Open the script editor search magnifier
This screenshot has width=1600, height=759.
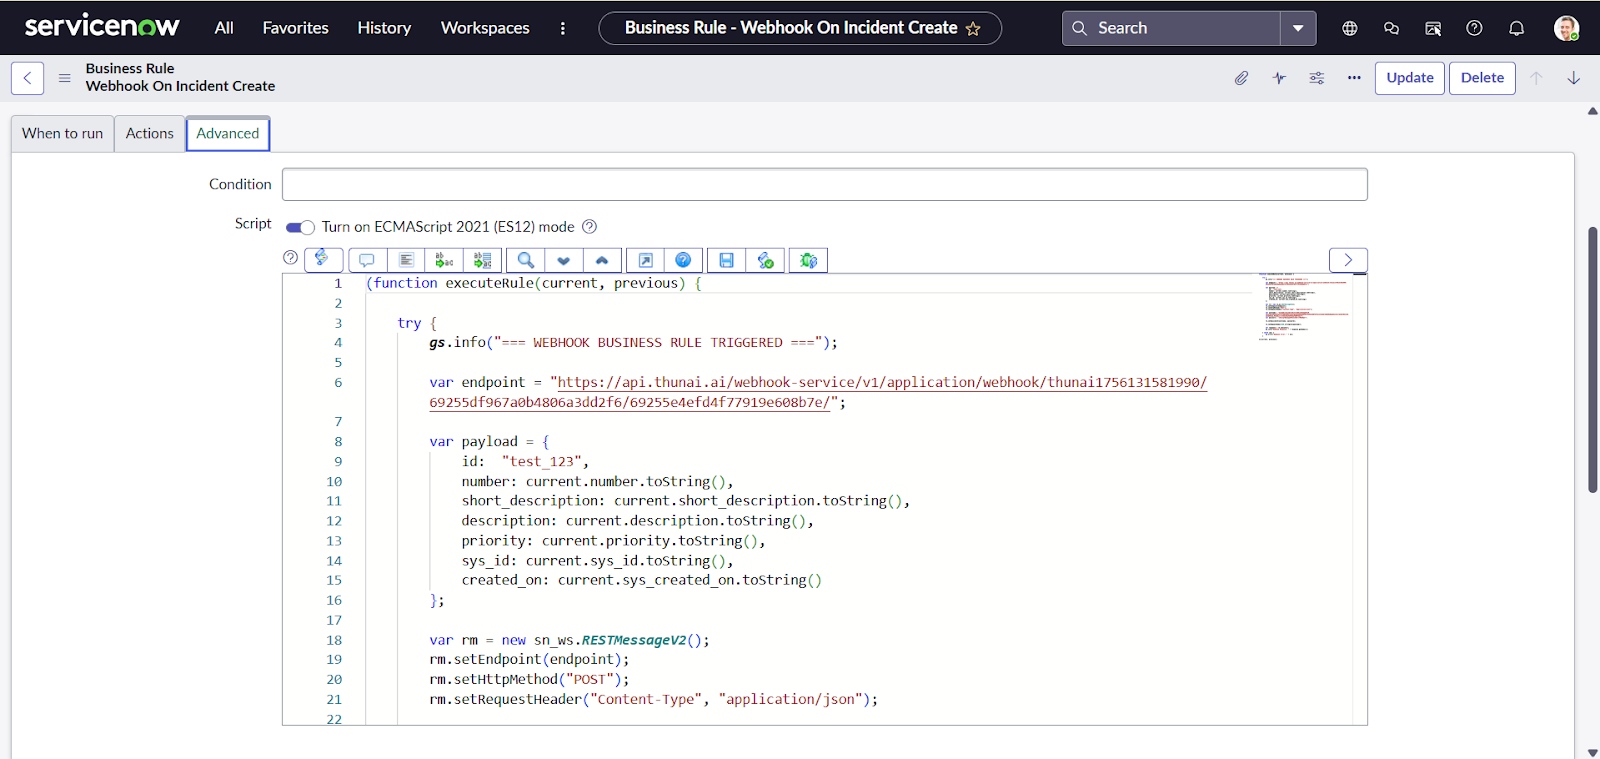[x=525, y=261]
